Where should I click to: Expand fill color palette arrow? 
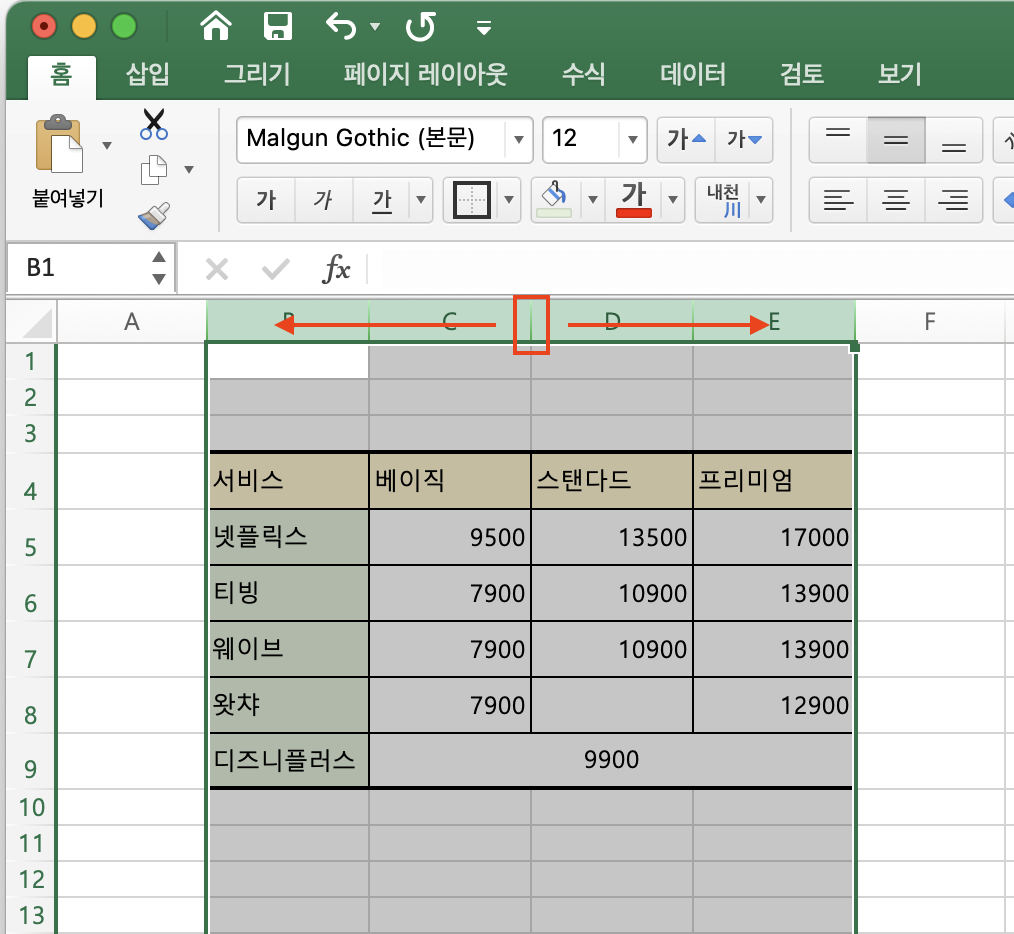point(592,200)
